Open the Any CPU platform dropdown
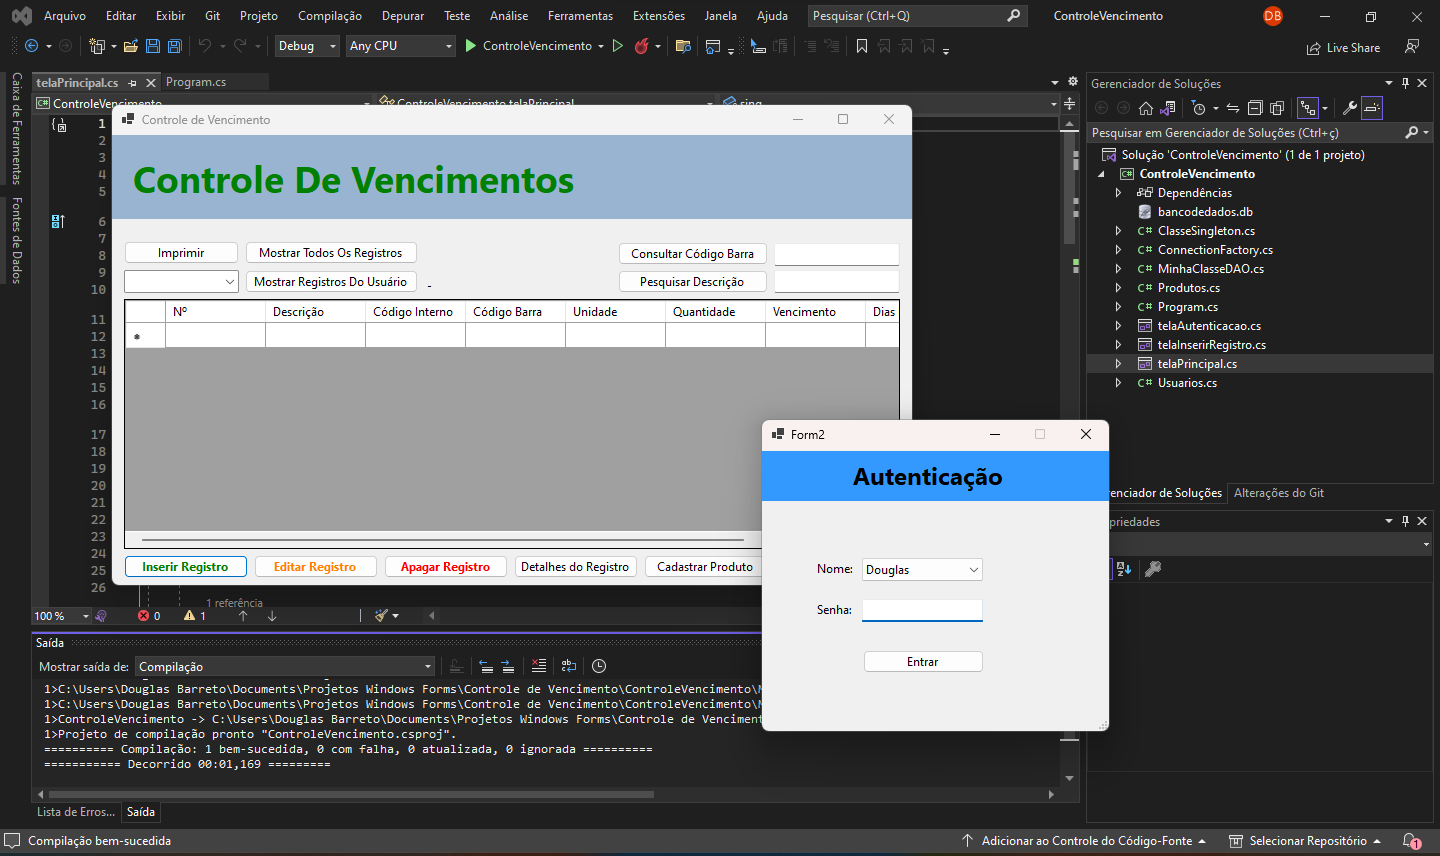 400,46
